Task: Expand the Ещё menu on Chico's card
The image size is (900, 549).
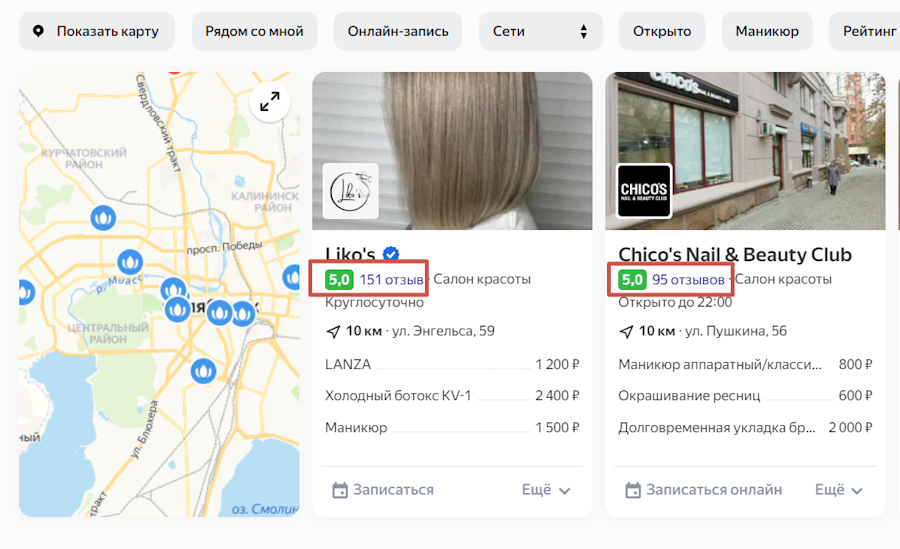Action: click(839, 490)
